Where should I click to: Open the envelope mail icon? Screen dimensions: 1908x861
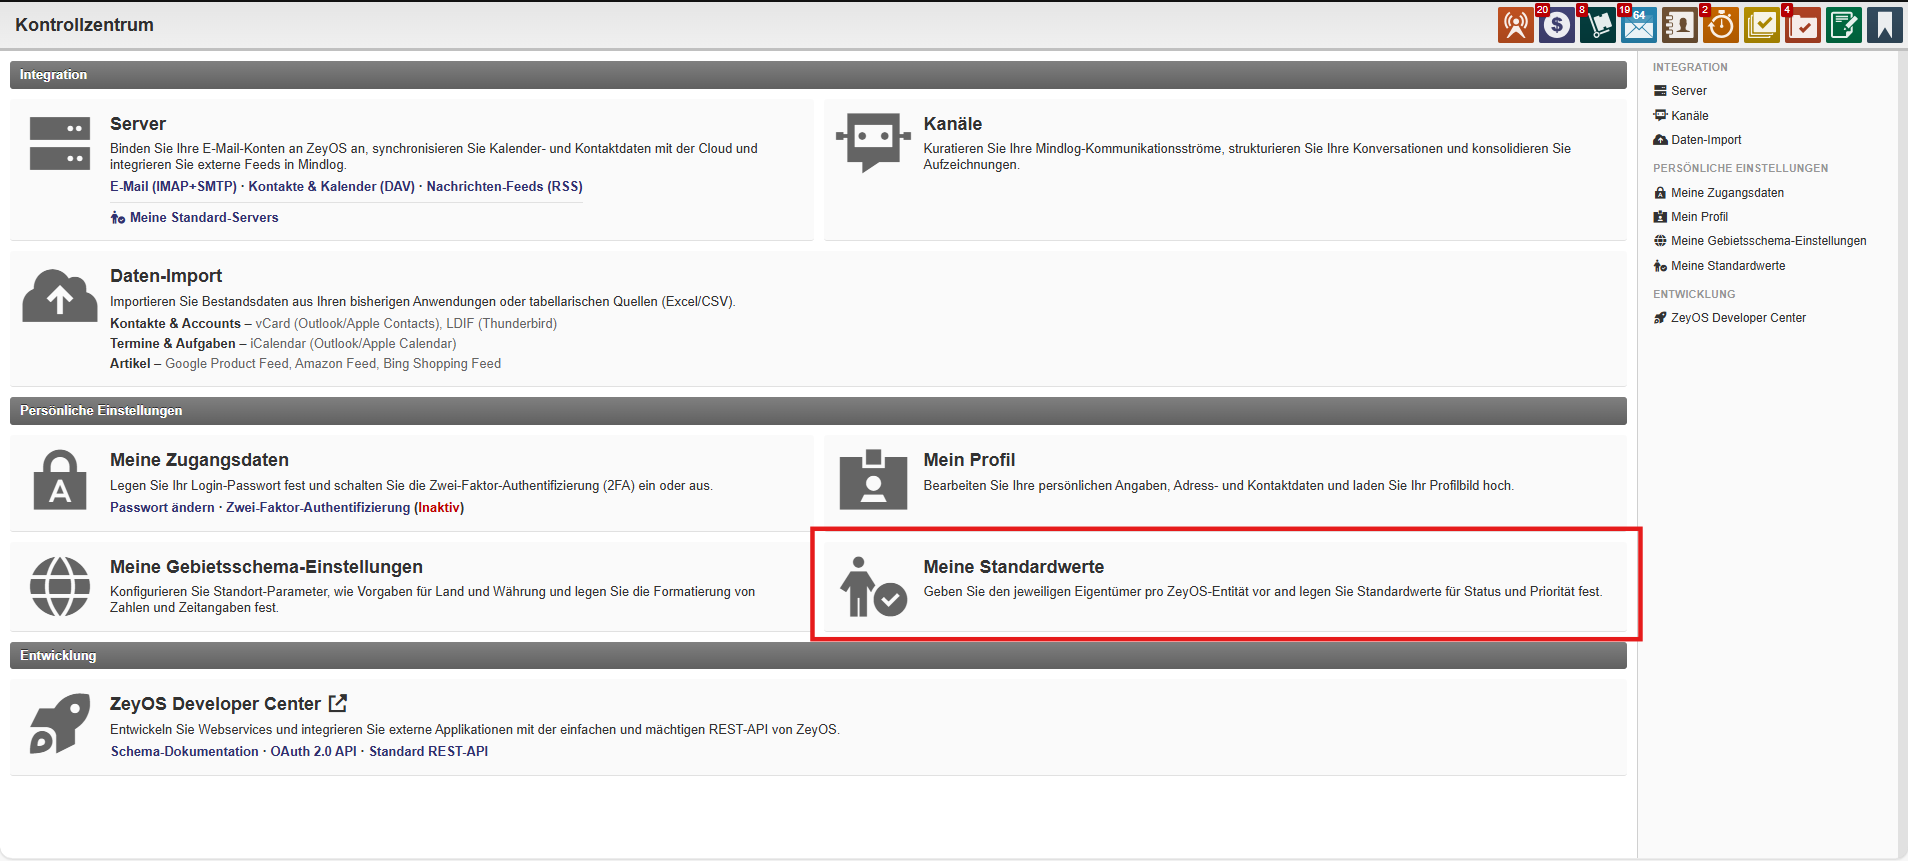(x=1638, y=25)
